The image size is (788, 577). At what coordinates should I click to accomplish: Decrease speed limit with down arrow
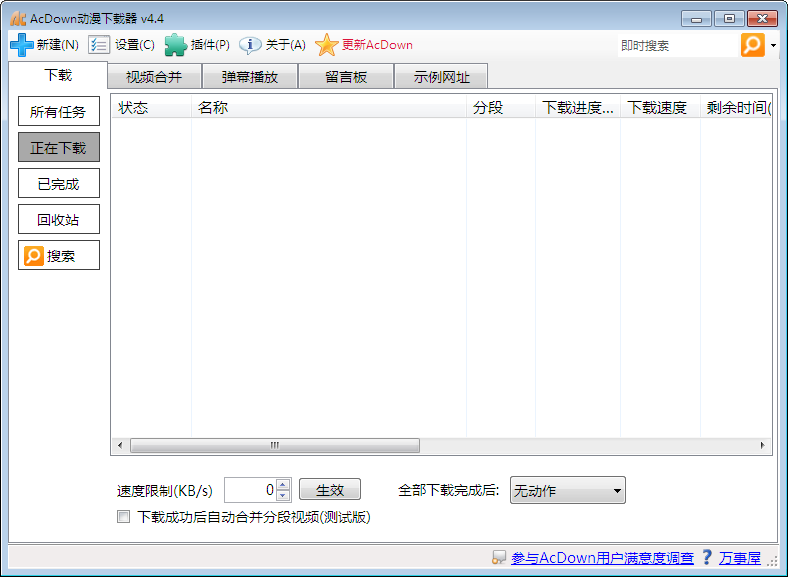pos(283,495)
